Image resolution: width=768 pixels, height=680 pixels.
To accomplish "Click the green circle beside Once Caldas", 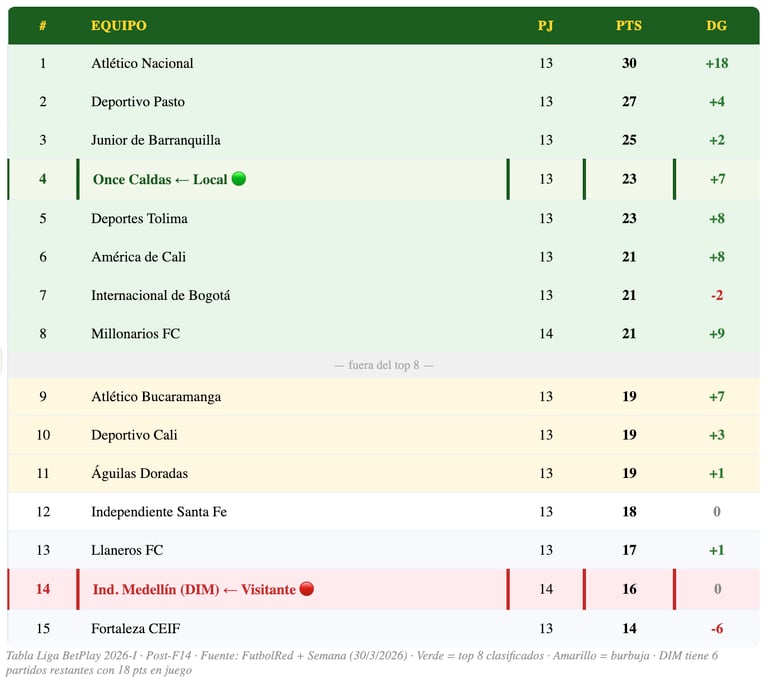I will click(x=239, y=179).
